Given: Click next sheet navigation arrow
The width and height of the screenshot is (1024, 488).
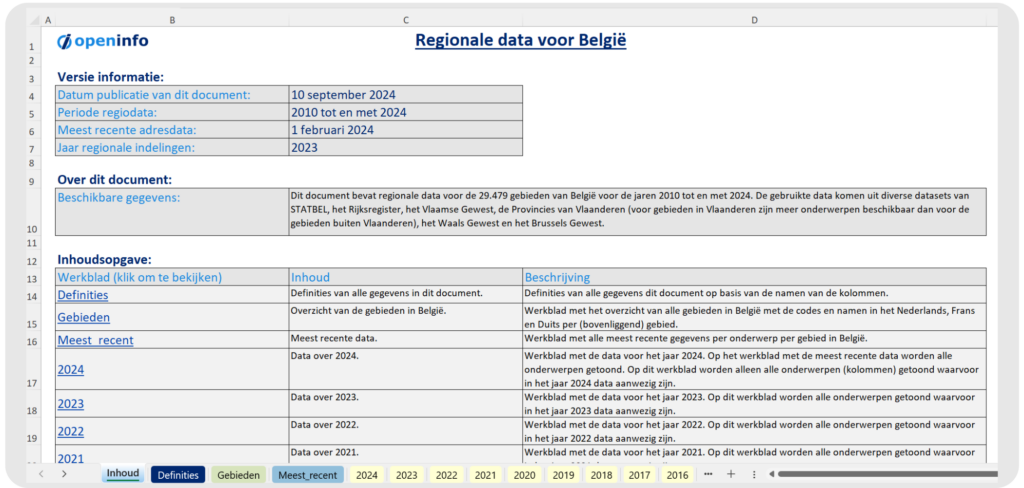Looking at the screenshot, I should click(64, 474).
